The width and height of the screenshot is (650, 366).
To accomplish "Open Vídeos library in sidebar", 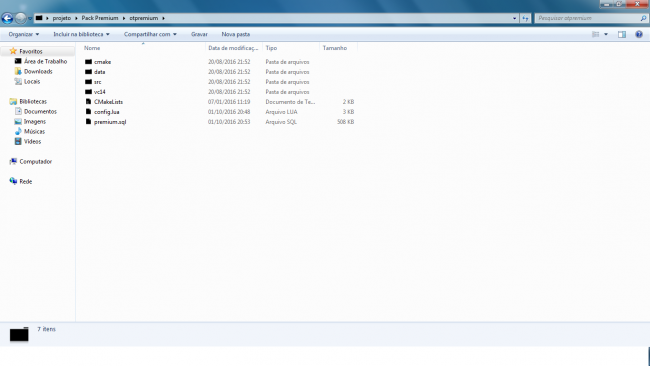I will (x=32, y=141).
